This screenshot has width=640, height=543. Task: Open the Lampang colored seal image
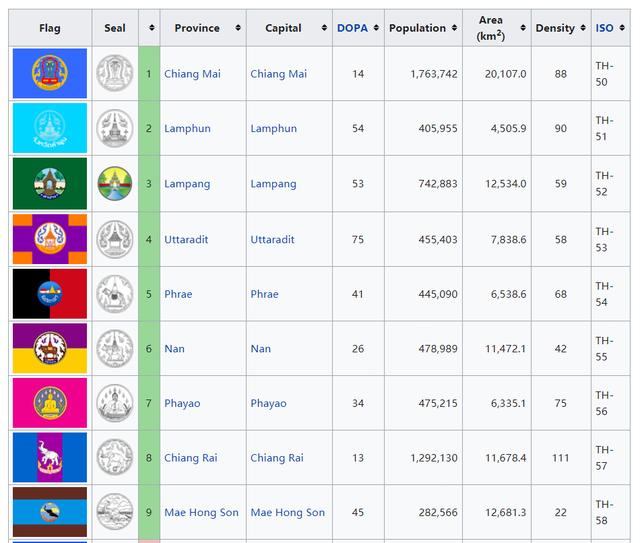click(115, 183)
